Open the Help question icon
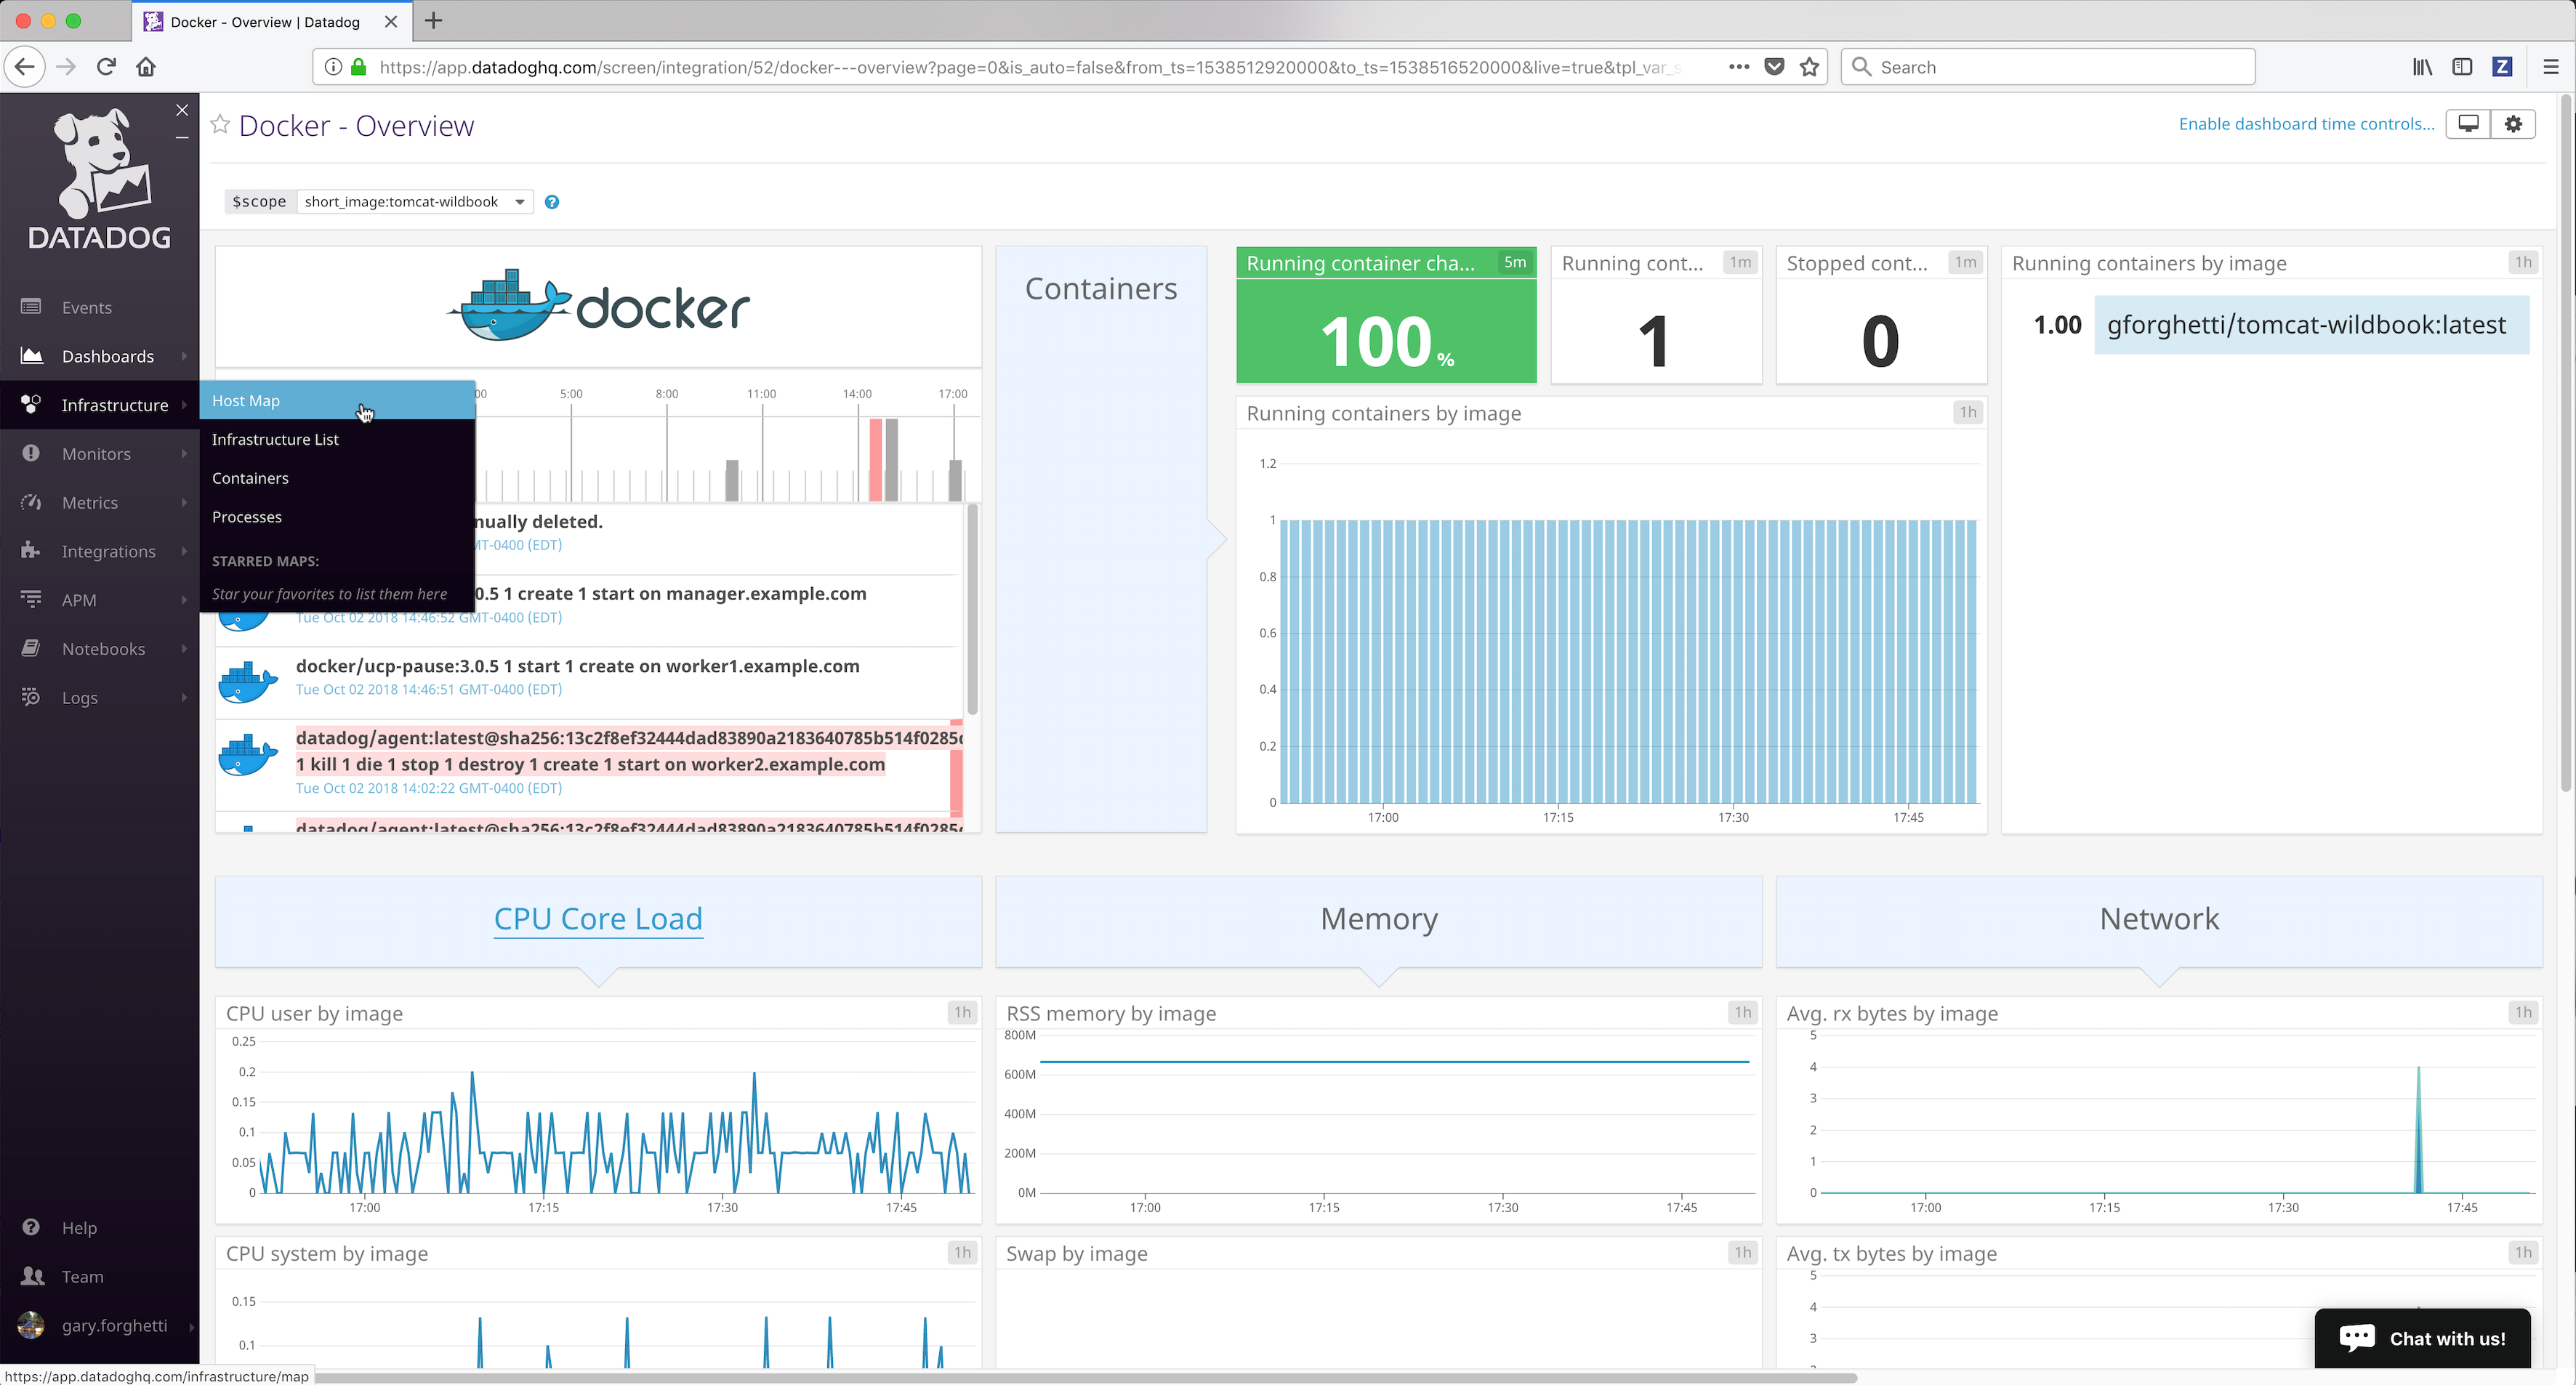Screen dimensions: 2576x1385 pos(31,1227)
